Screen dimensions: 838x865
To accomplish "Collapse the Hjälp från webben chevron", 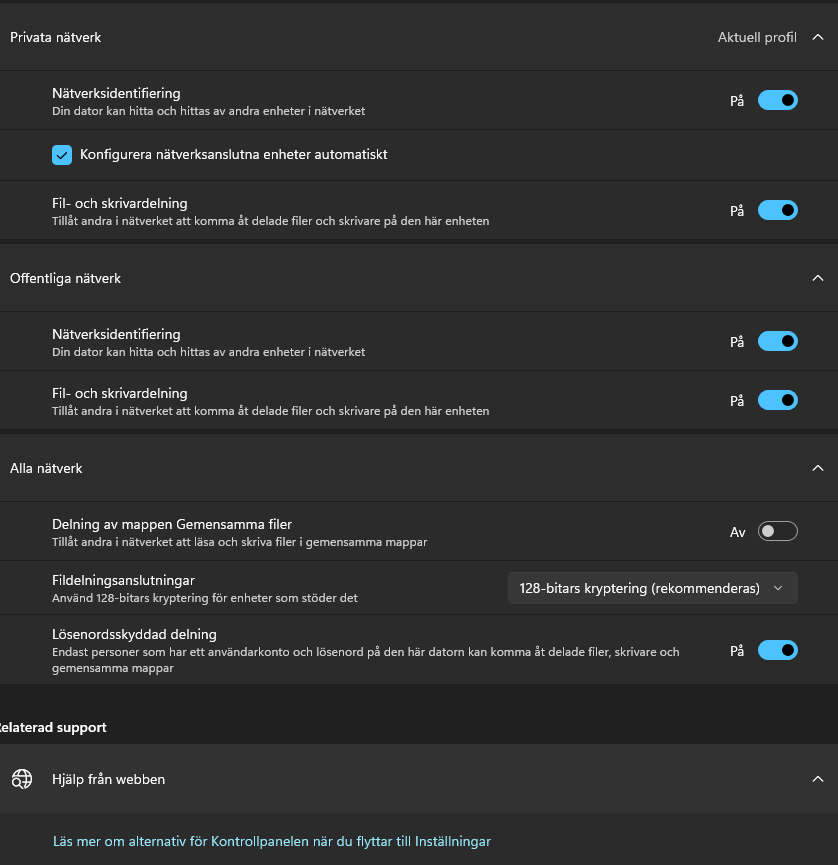I will point(818,779).
